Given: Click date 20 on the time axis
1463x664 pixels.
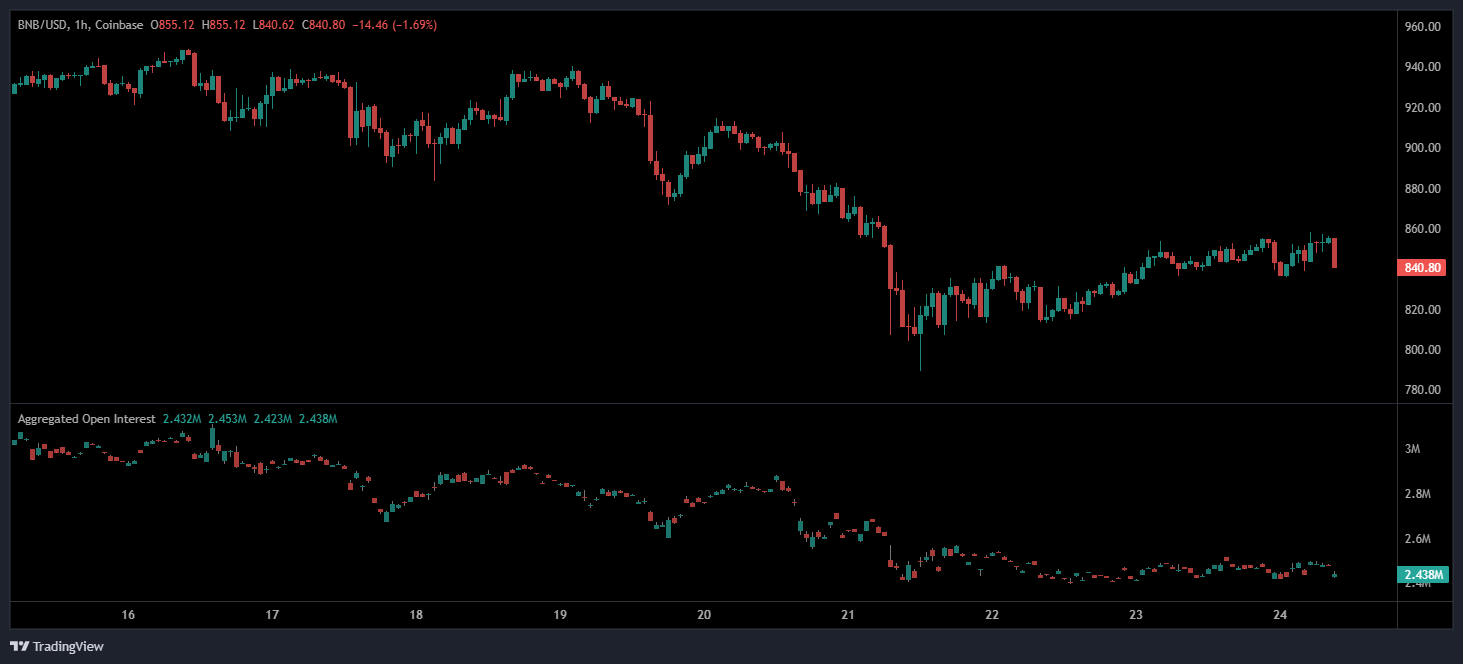Looking at the screenshot, I should coord(704,614).
